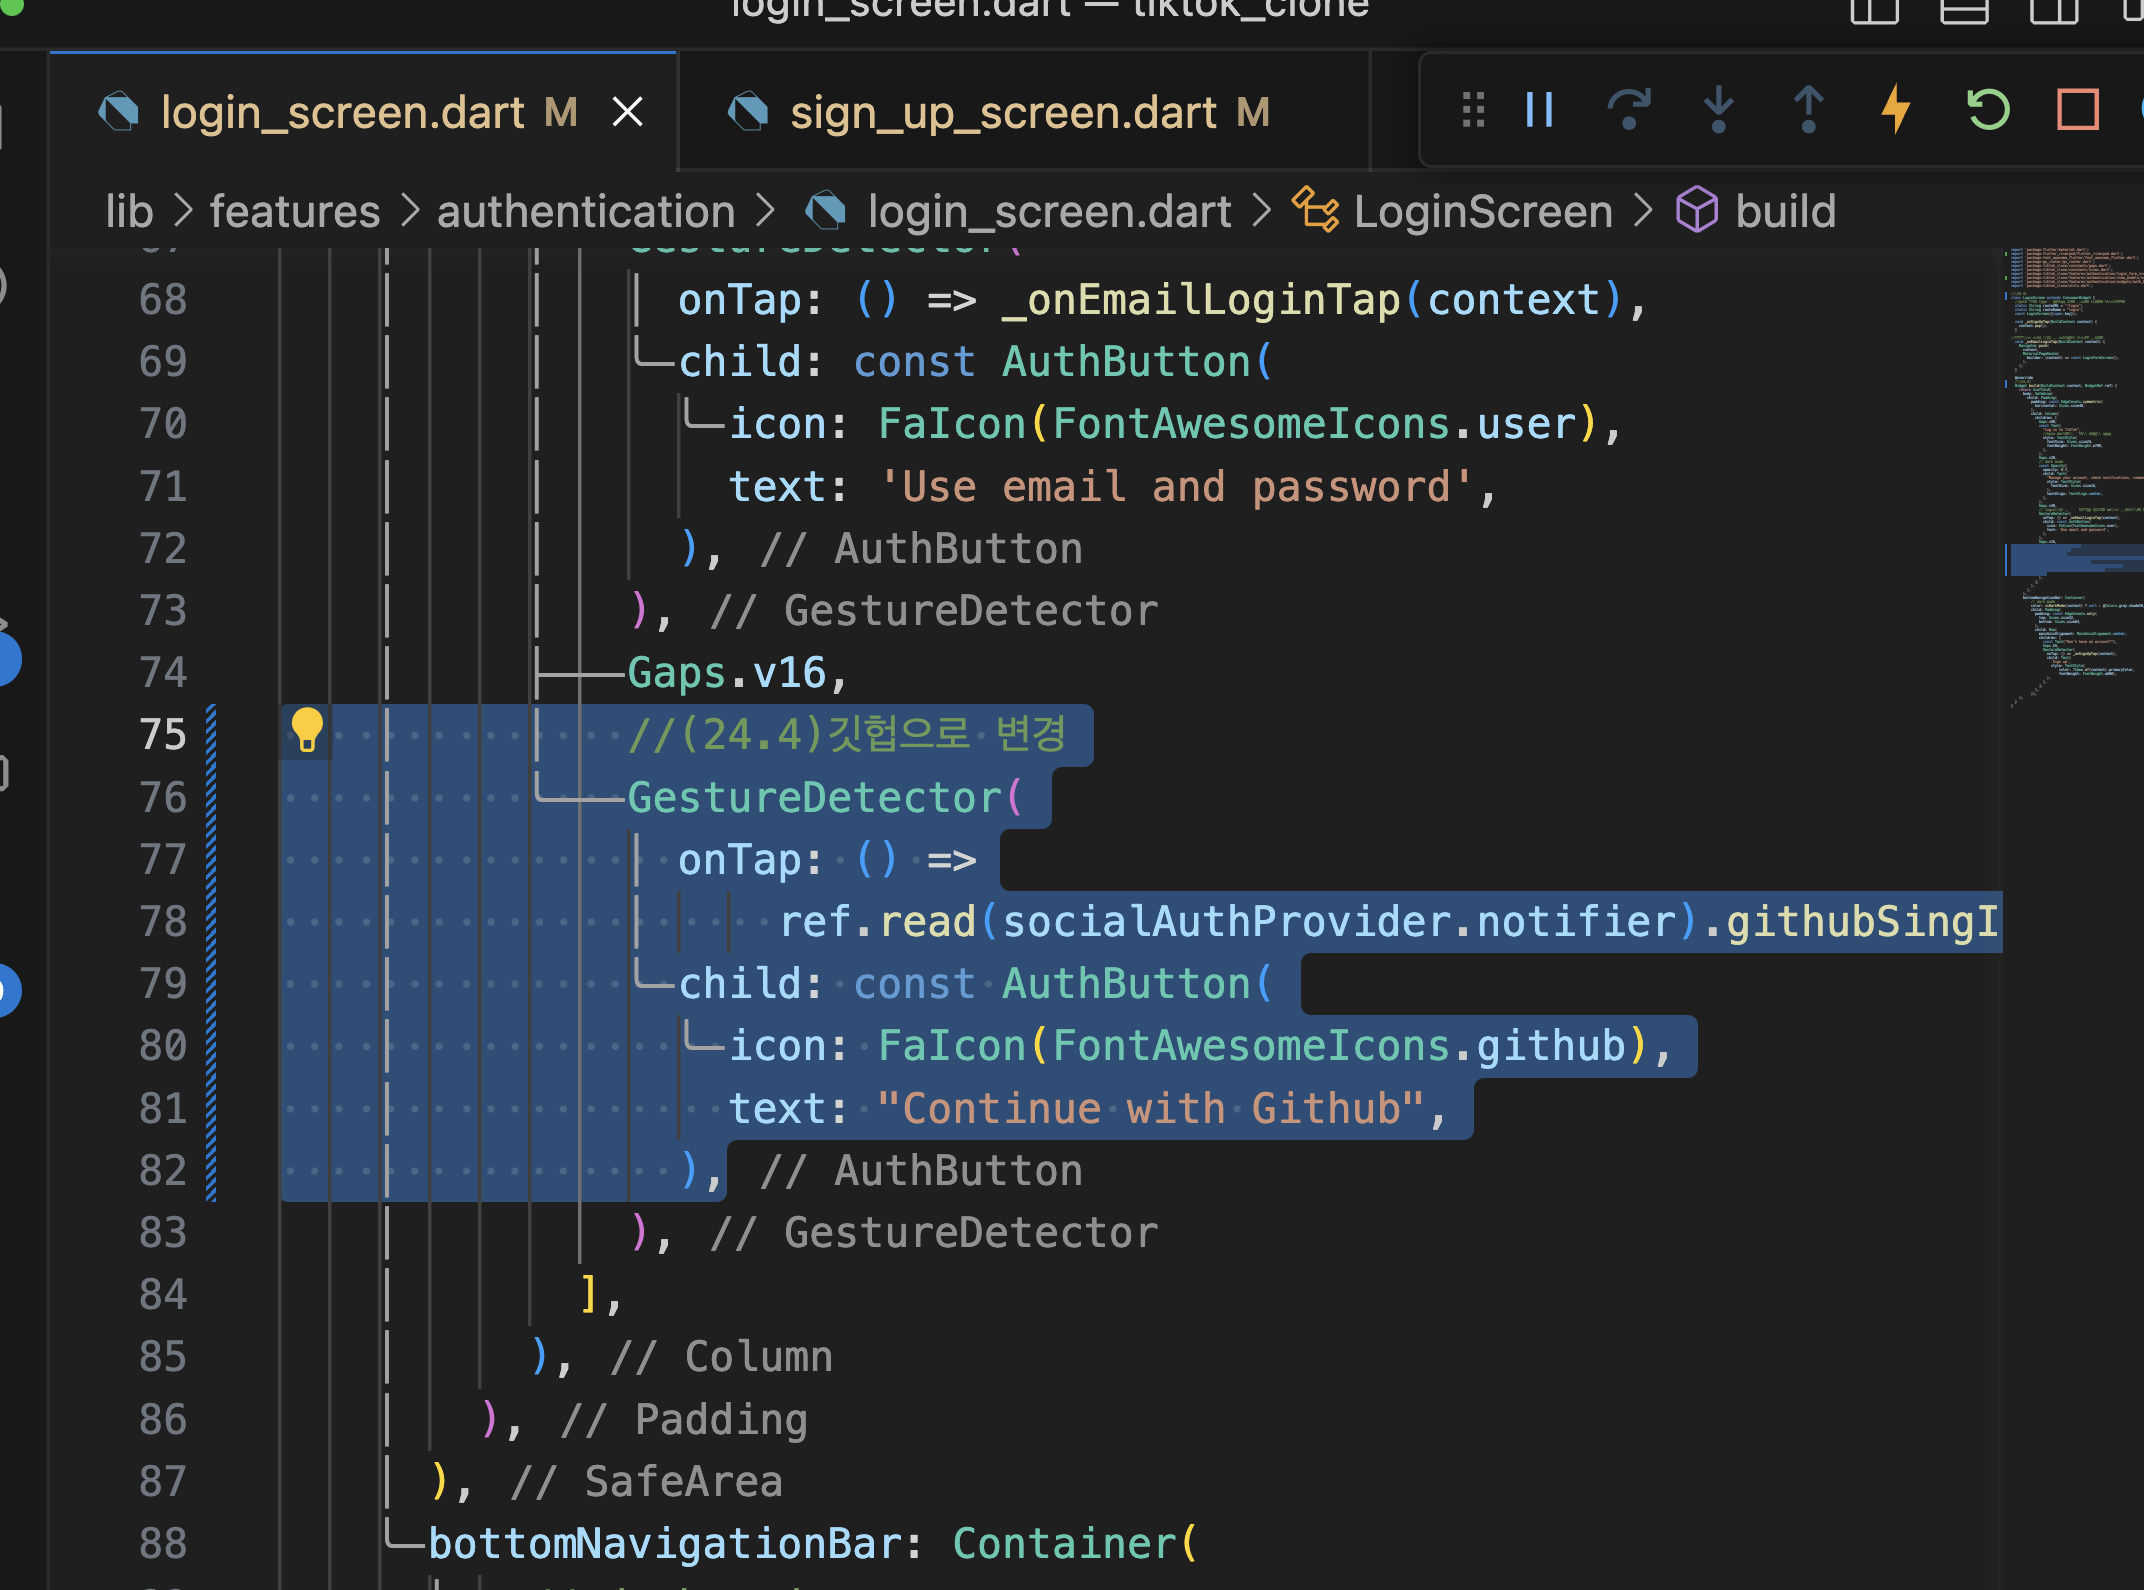
Task: Open the LoginScreen class breadcrumb
Action: click(1482, 212)
